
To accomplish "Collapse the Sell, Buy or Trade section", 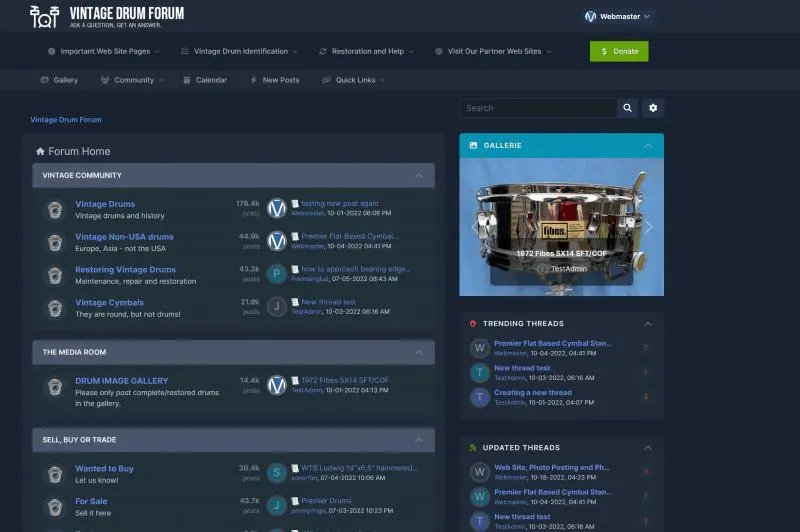I will point(419,440).
